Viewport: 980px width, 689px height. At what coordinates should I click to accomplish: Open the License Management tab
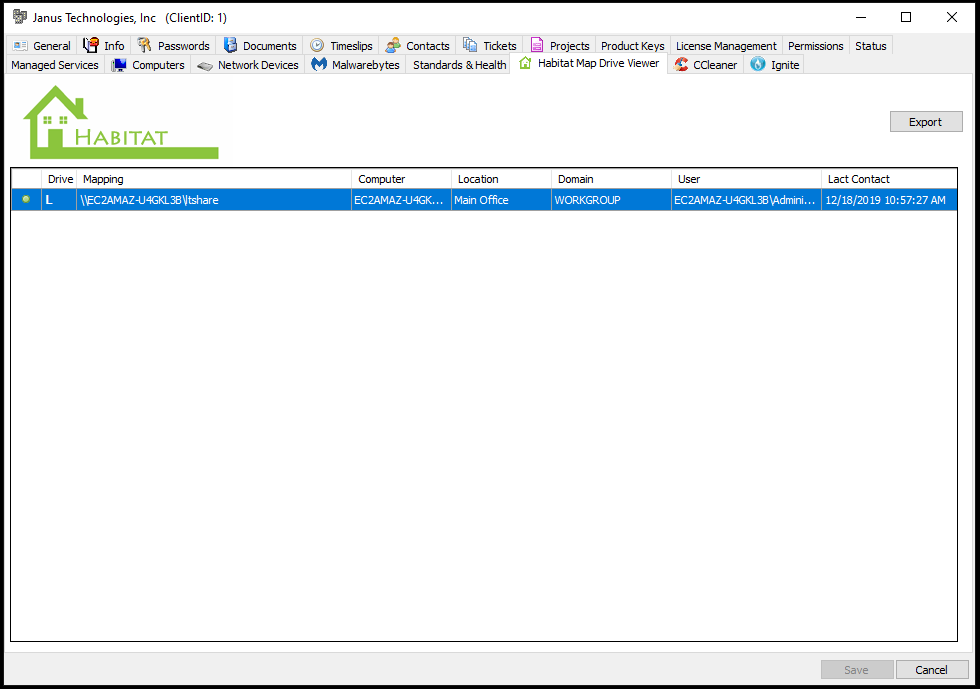tap(726, 46)
